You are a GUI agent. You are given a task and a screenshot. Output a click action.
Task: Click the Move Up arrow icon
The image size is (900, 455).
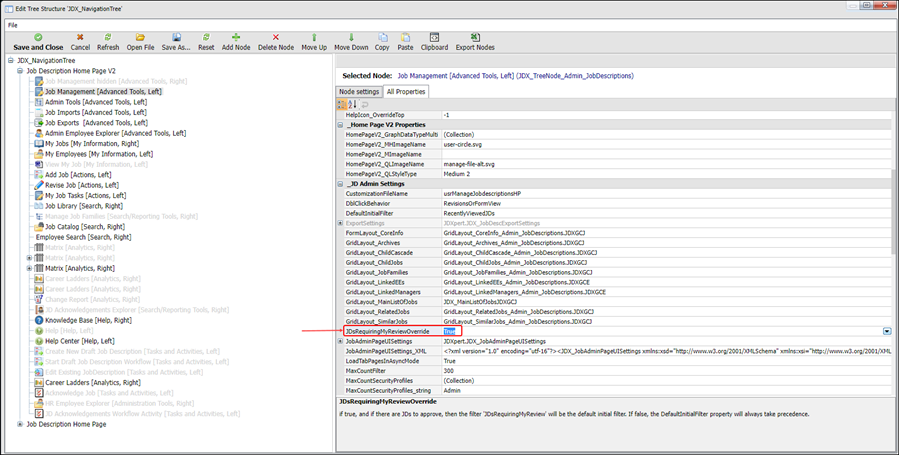(314, 37)
